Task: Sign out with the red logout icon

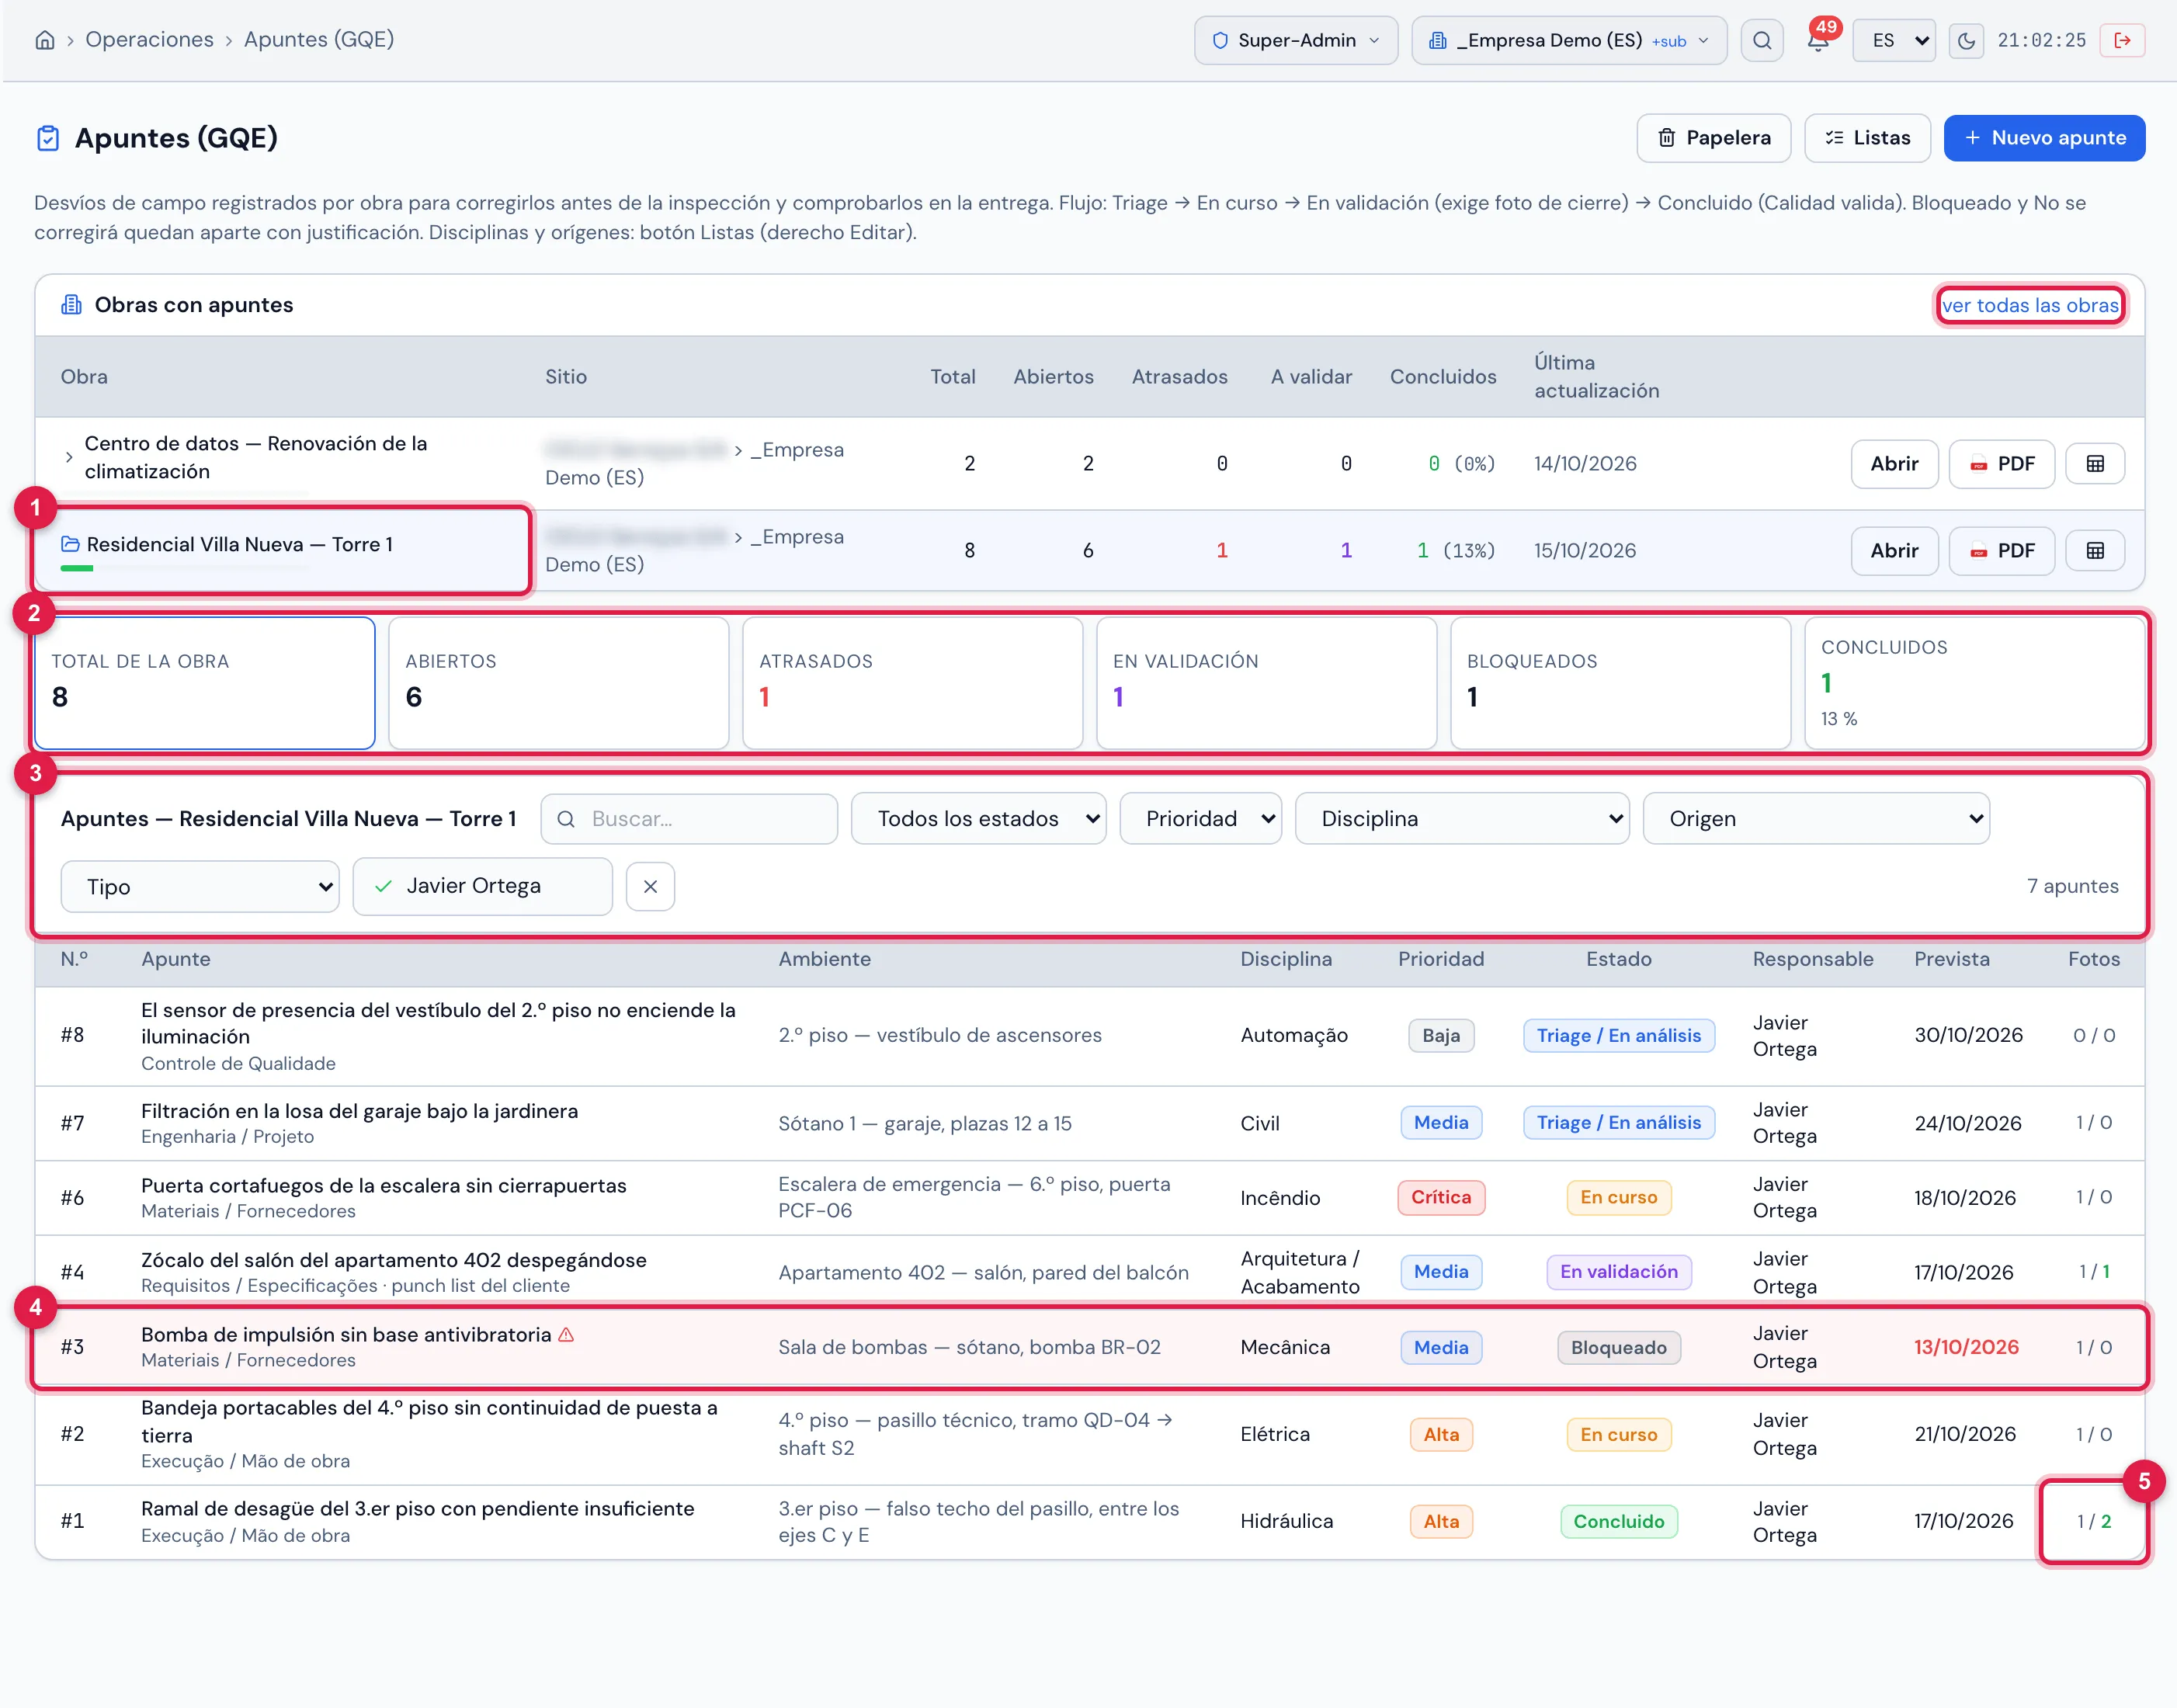Action: pos(2122,41)
